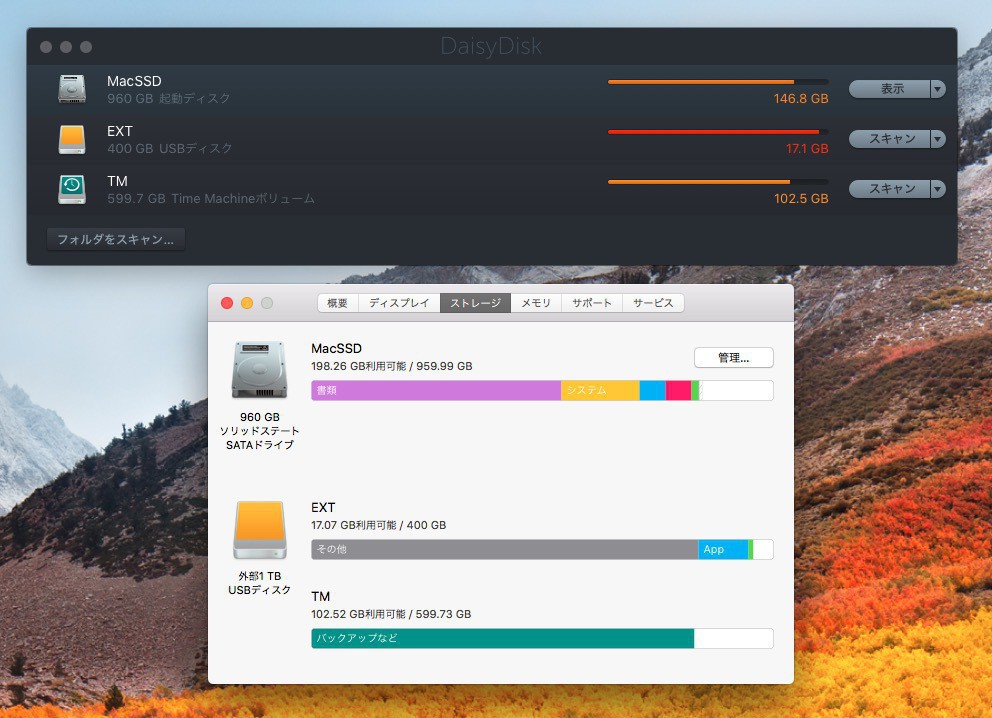Click the 960 GB hard drive icon in Storage window

tap(259, 370)
